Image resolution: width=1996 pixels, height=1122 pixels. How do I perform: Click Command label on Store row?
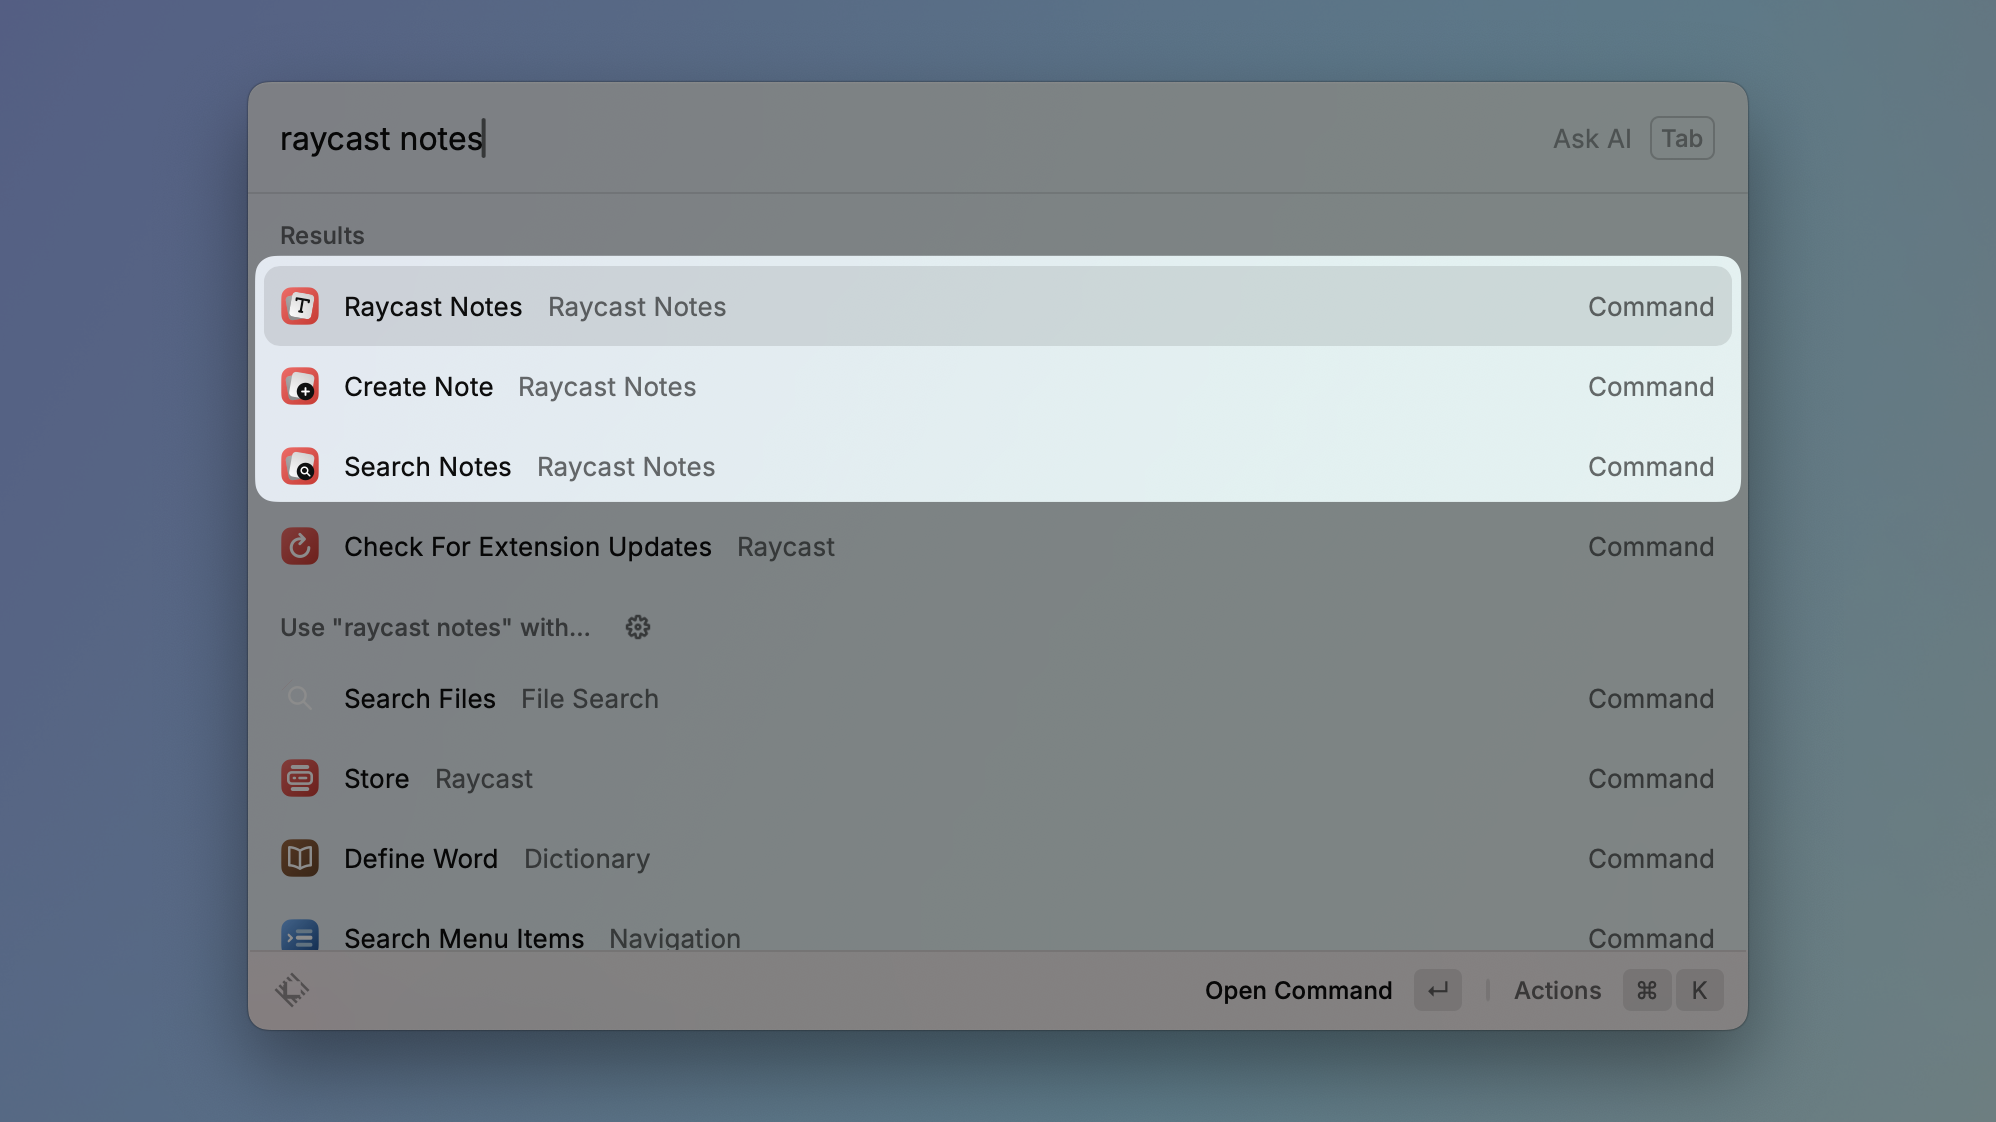click(1651, 778)
